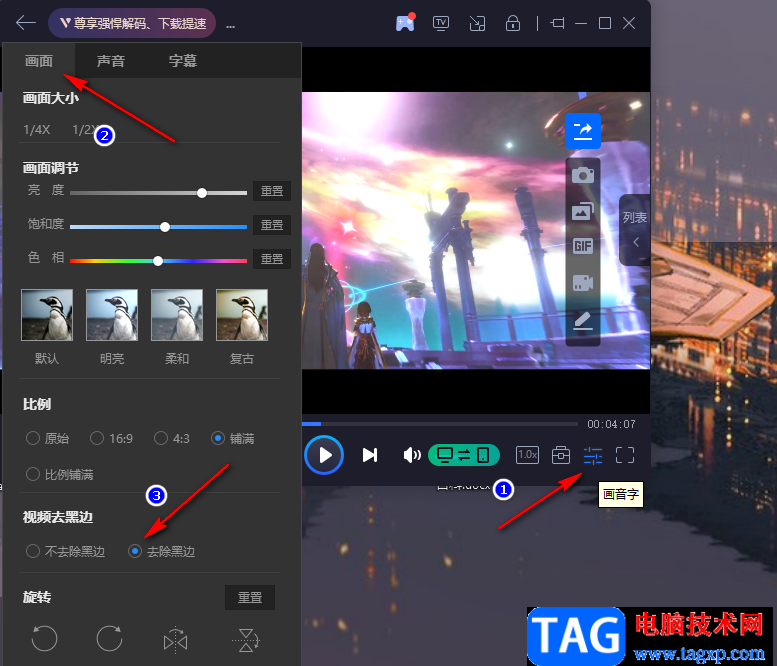
Task: Open the edit pencil tool
Action: [583, 321]
